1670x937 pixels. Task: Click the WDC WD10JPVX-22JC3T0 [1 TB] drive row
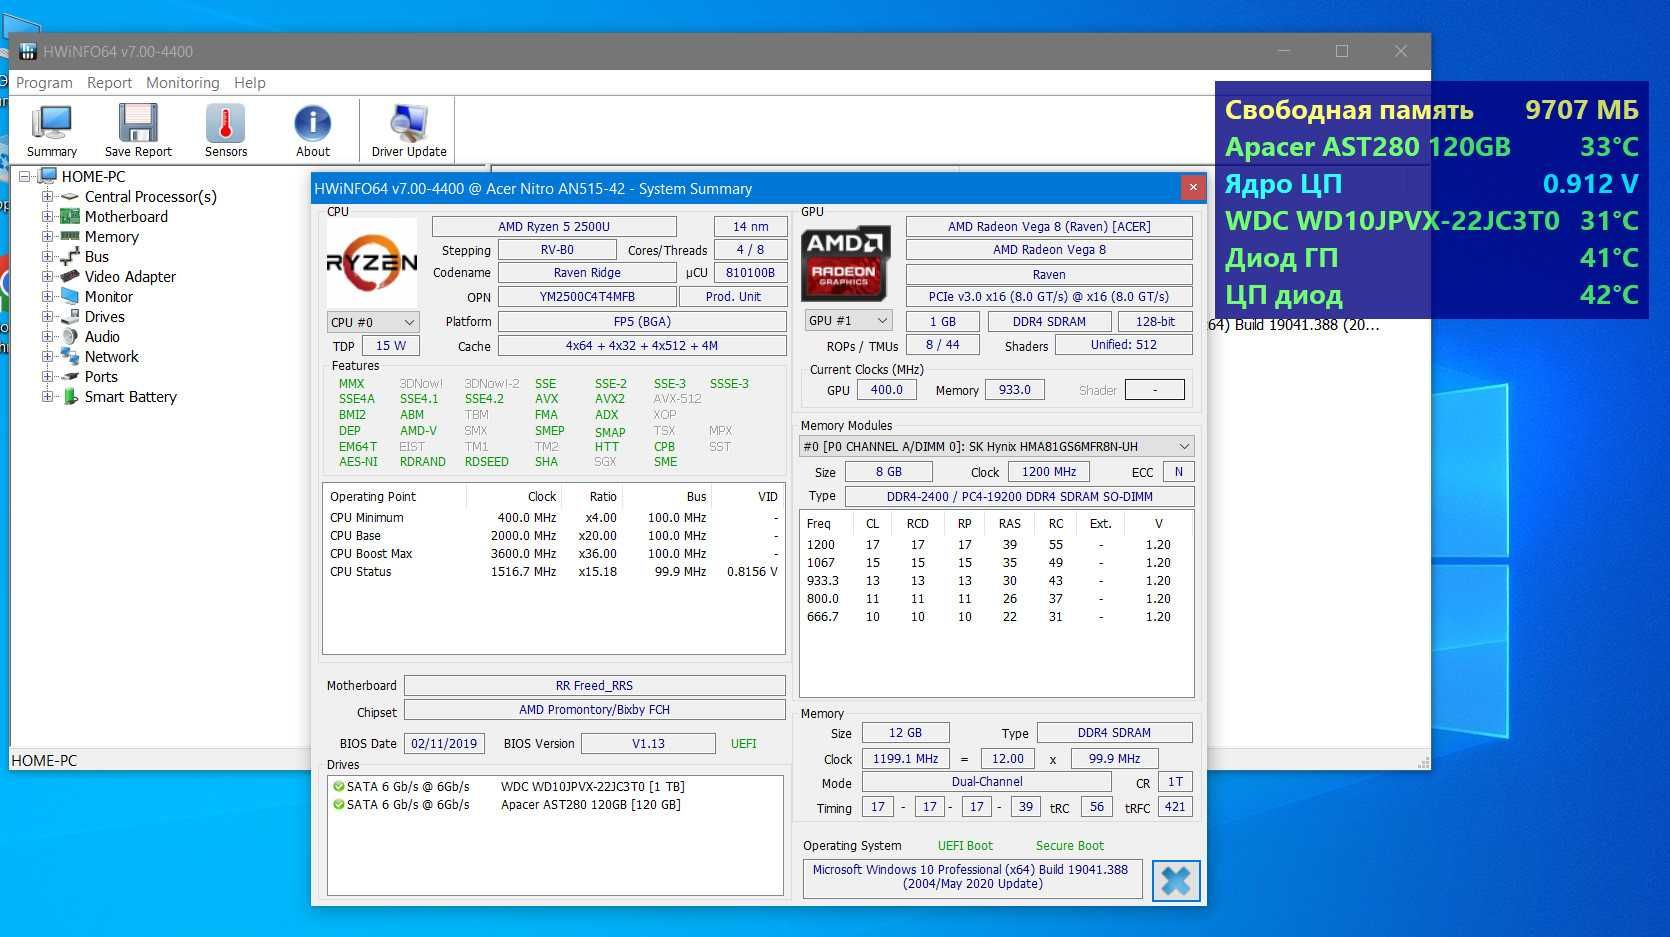point(555,787)
